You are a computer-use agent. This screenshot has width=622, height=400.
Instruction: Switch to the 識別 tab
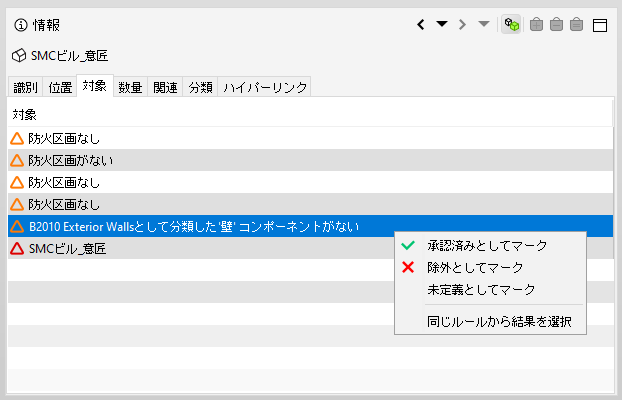click(25, 87)
